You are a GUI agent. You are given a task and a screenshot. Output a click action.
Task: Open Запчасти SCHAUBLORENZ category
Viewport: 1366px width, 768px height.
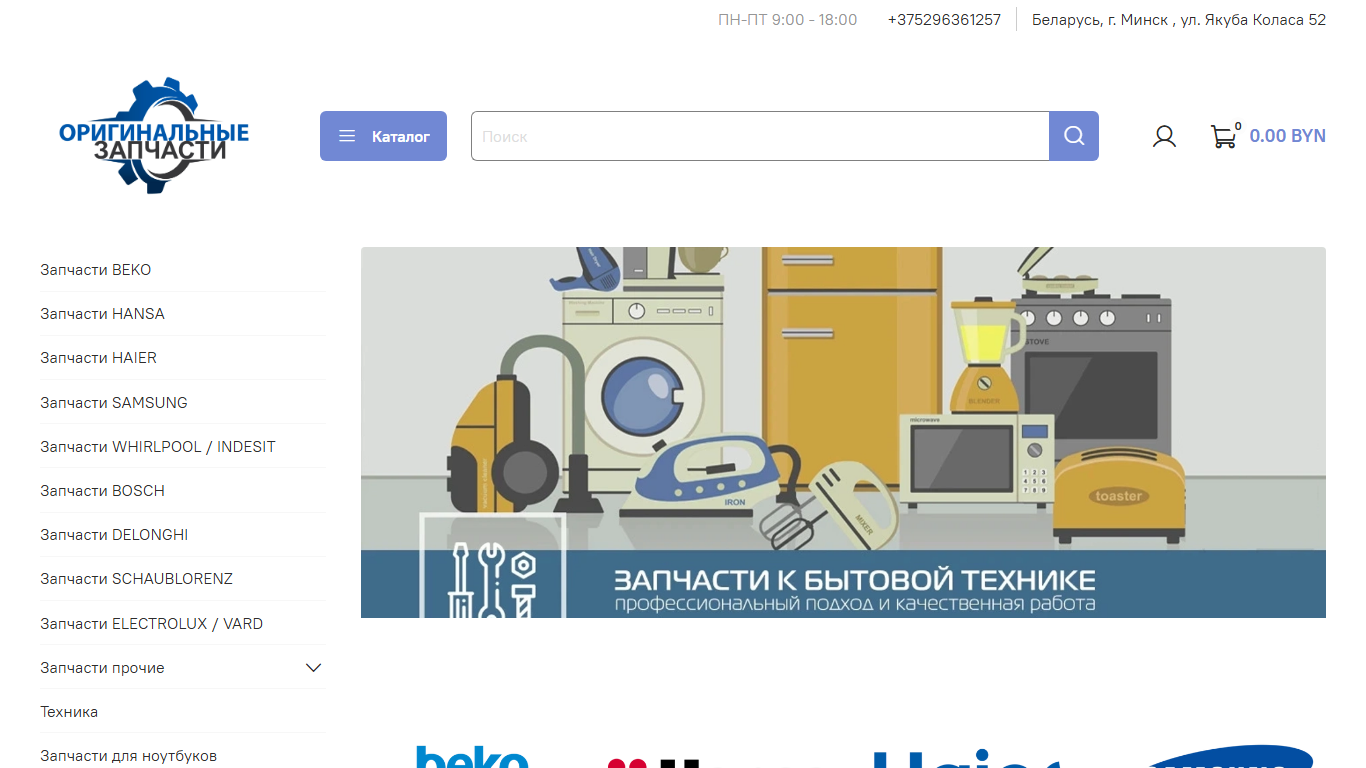tap(136, 579)
